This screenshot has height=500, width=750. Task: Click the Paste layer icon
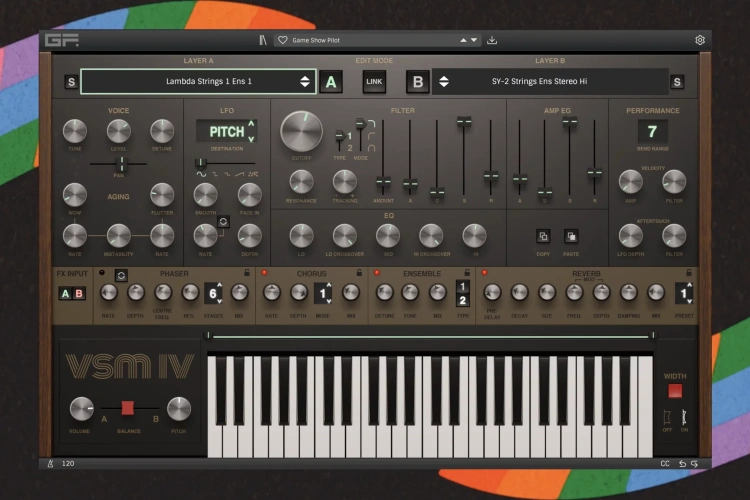click(x=571, y=236)
